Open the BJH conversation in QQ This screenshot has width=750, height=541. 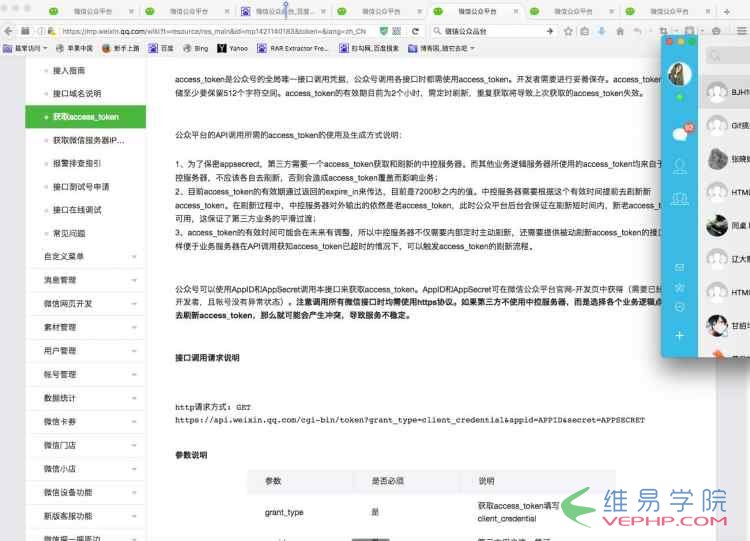click(726, 92)
